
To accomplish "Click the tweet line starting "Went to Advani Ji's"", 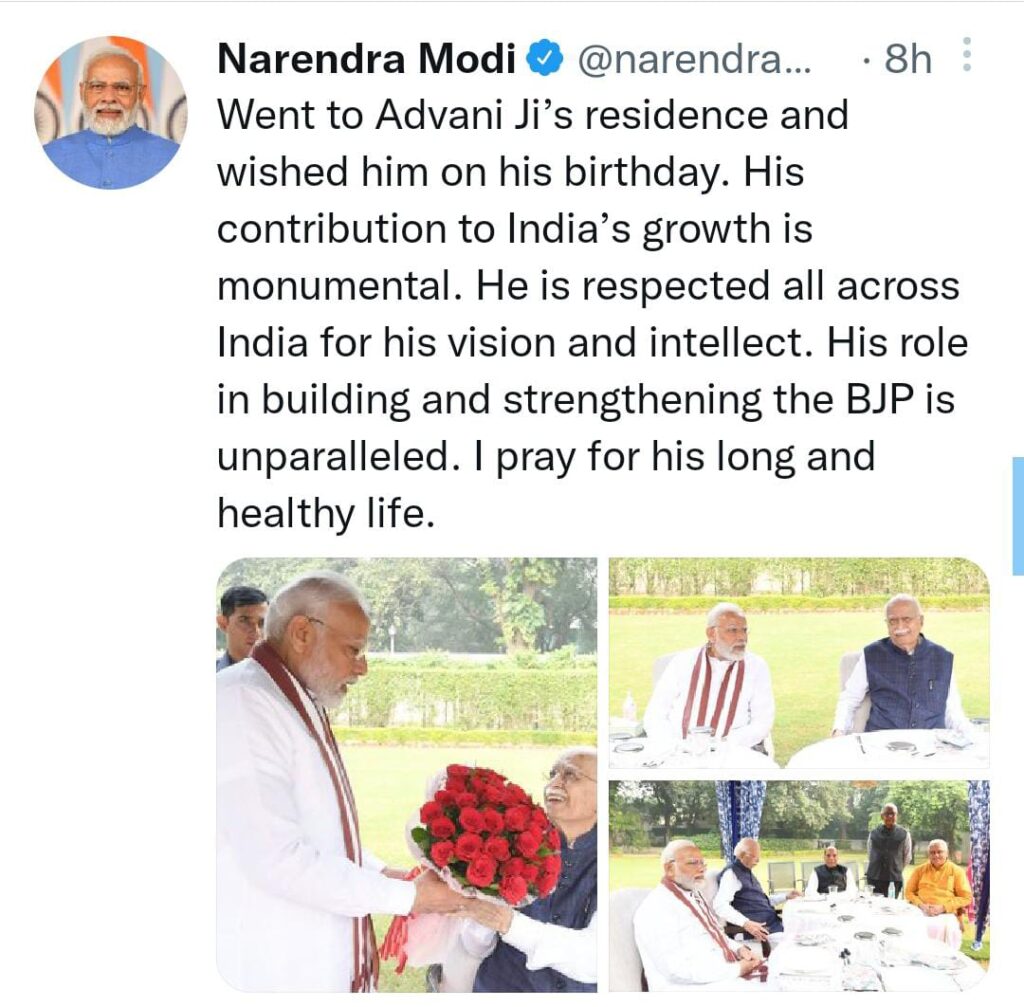I will coord(533,116).
